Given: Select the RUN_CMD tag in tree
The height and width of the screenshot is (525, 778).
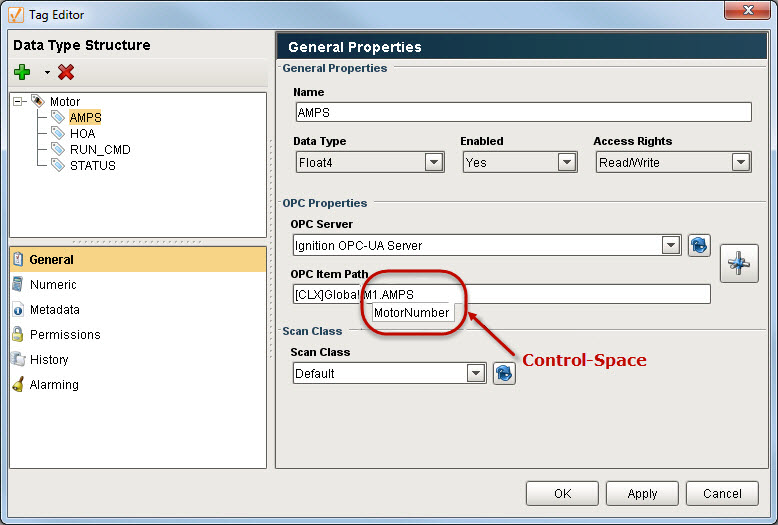Looking at the screenshot, I should (99, 149).
